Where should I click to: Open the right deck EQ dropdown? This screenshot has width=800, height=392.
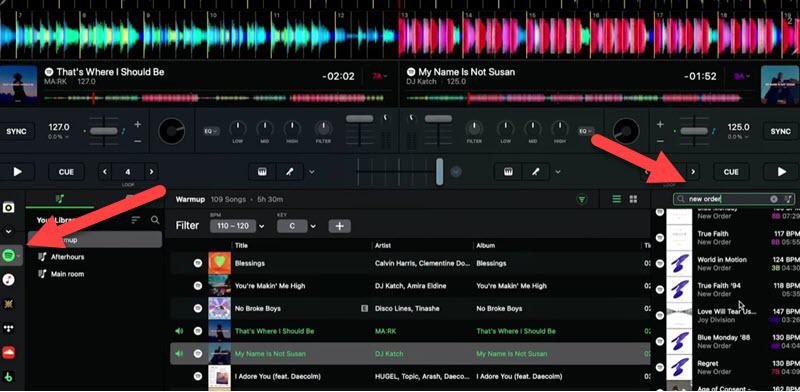[x=586, y=131]
